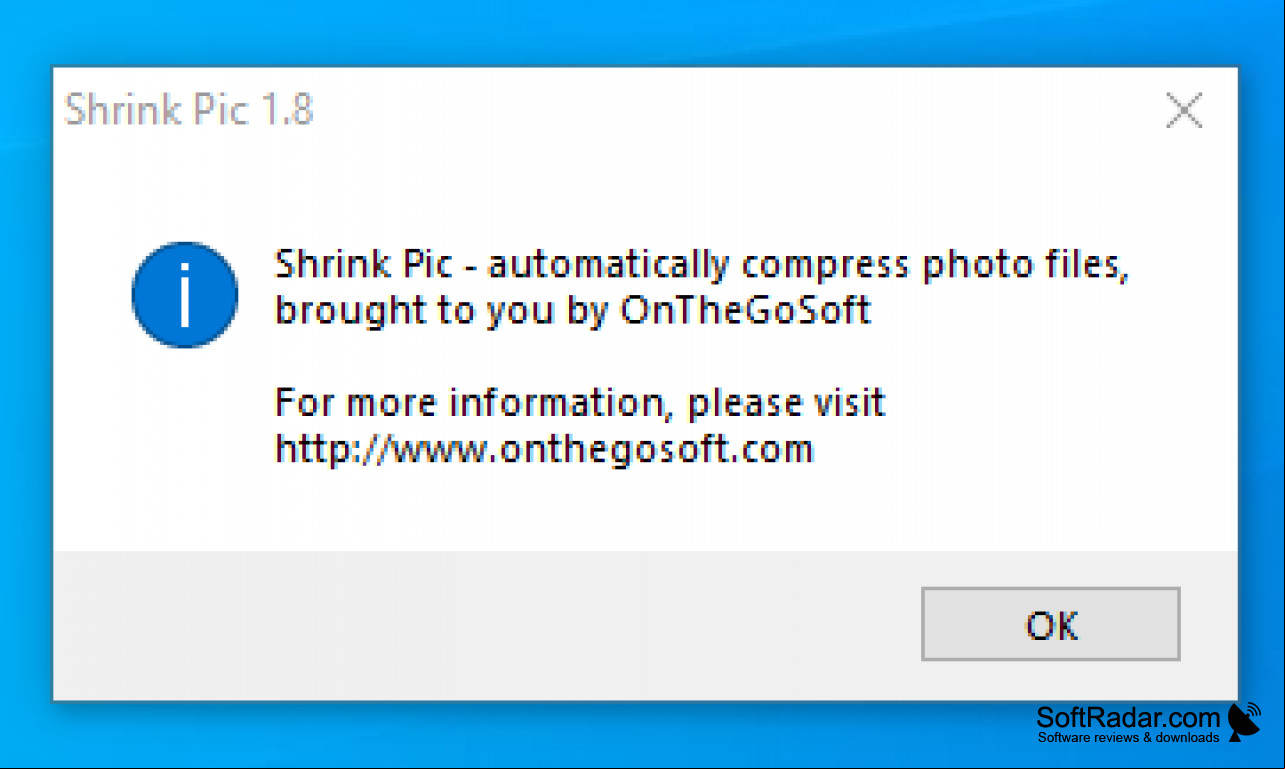1285x769 pixels.
Task: Click the 'automatically compress photo files' line
Action: point(703,266)
